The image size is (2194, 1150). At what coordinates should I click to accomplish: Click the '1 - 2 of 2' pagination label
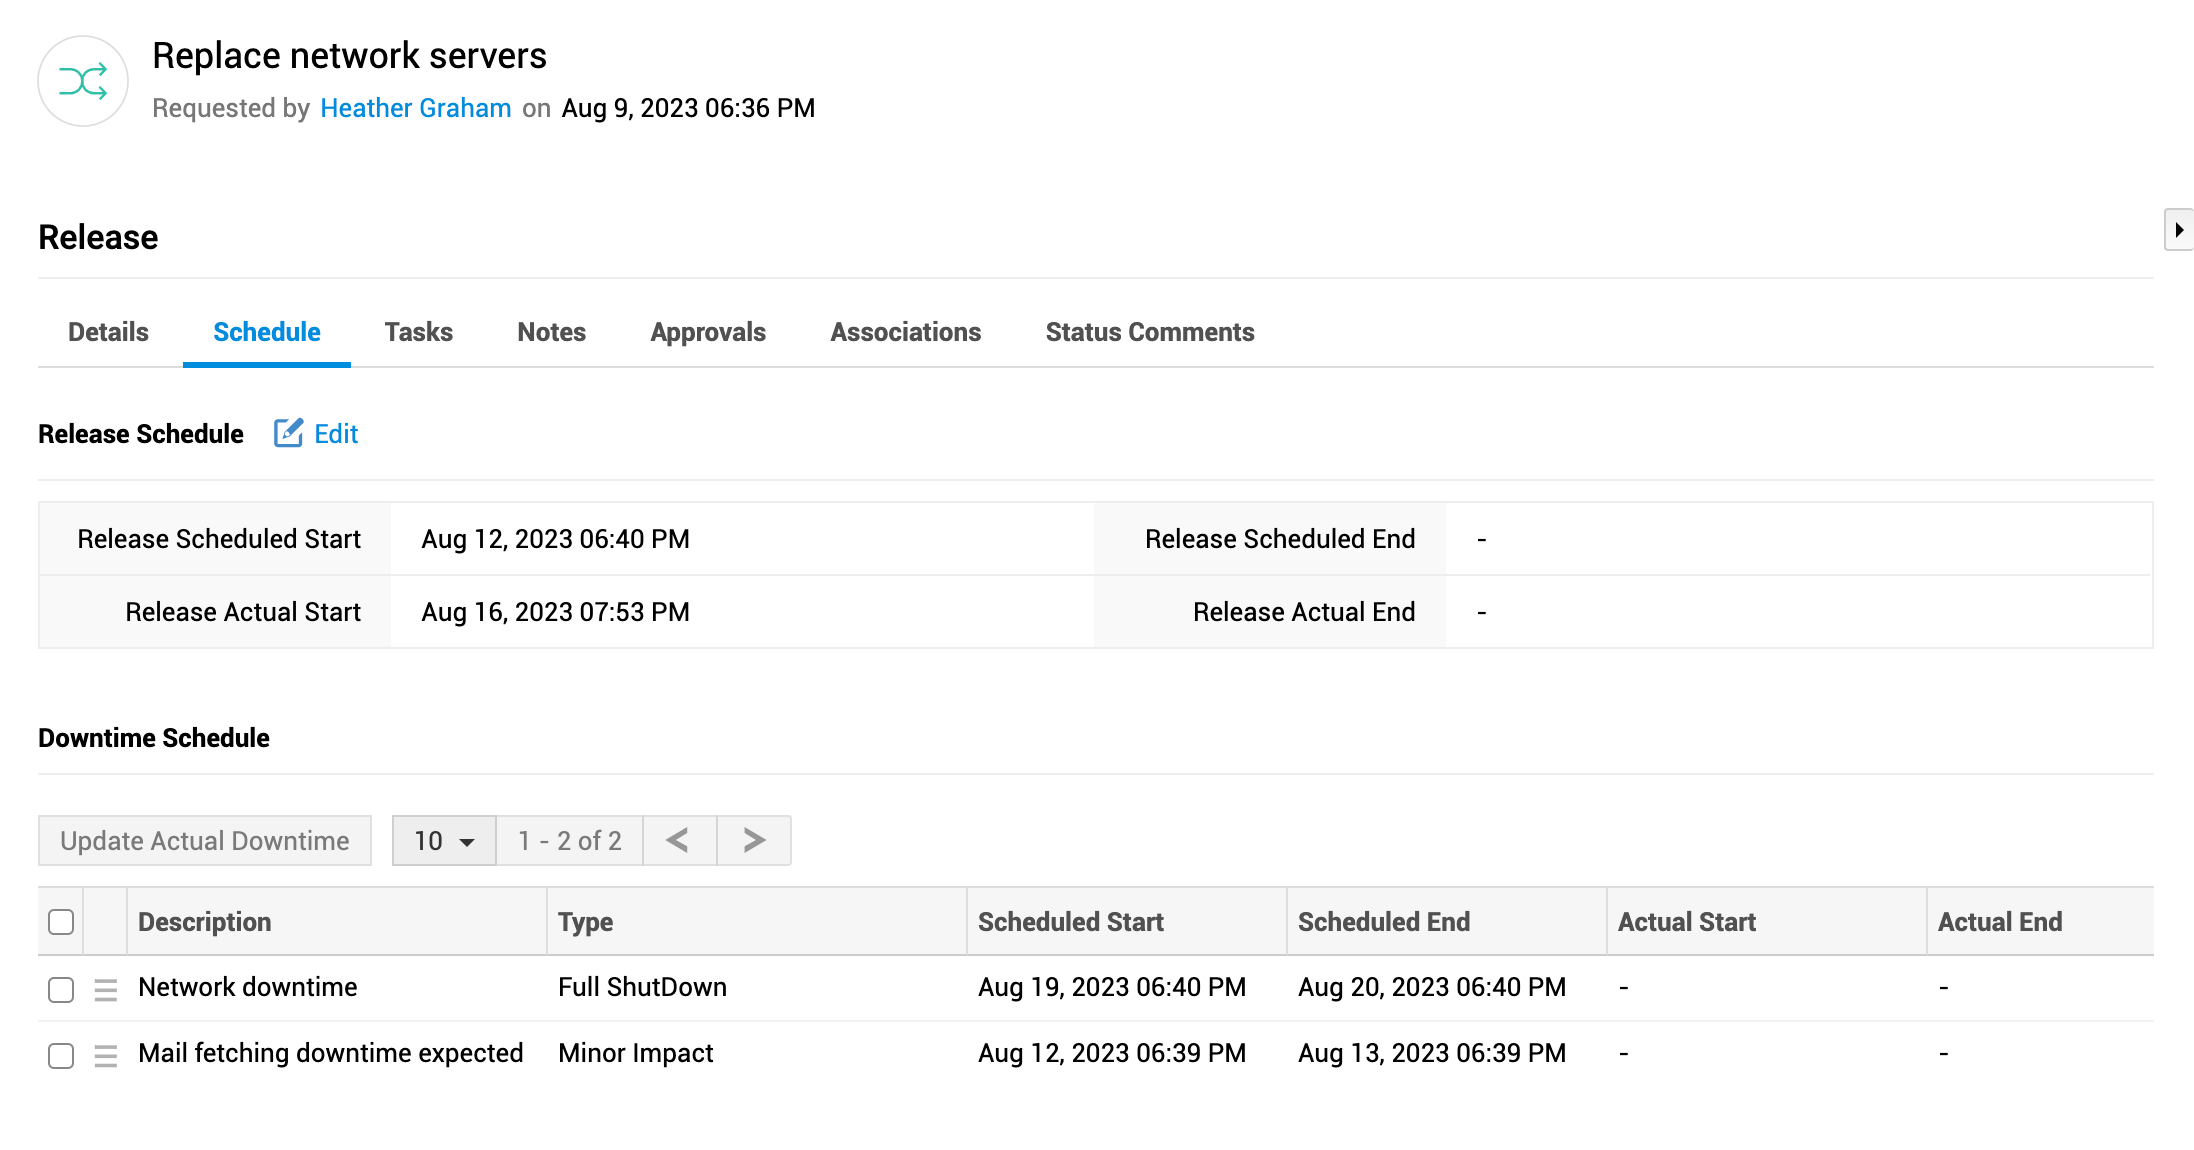[x=570, y=840]
